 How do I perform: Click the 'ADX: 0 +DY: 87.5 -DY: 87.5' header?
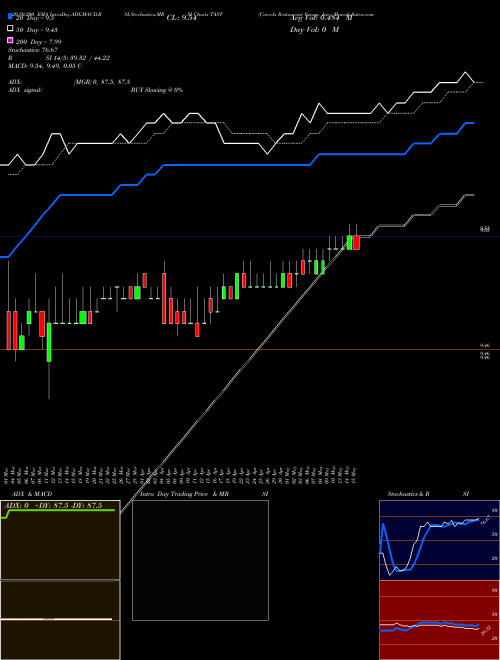click(x=53, y=506)
